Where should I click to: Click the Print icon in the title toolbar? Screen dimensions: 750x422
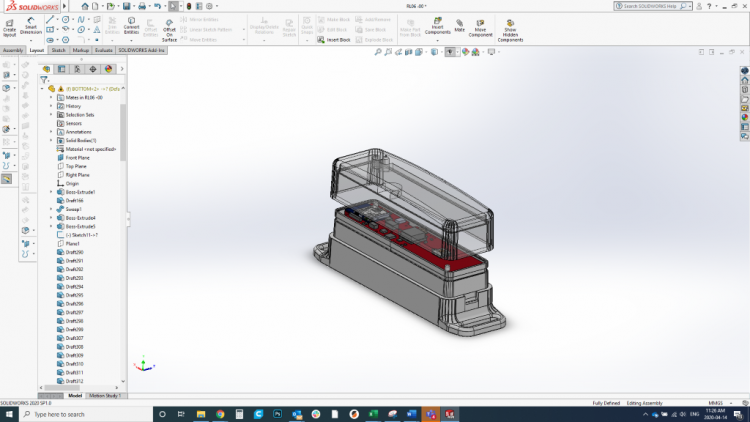click(142, 6)
